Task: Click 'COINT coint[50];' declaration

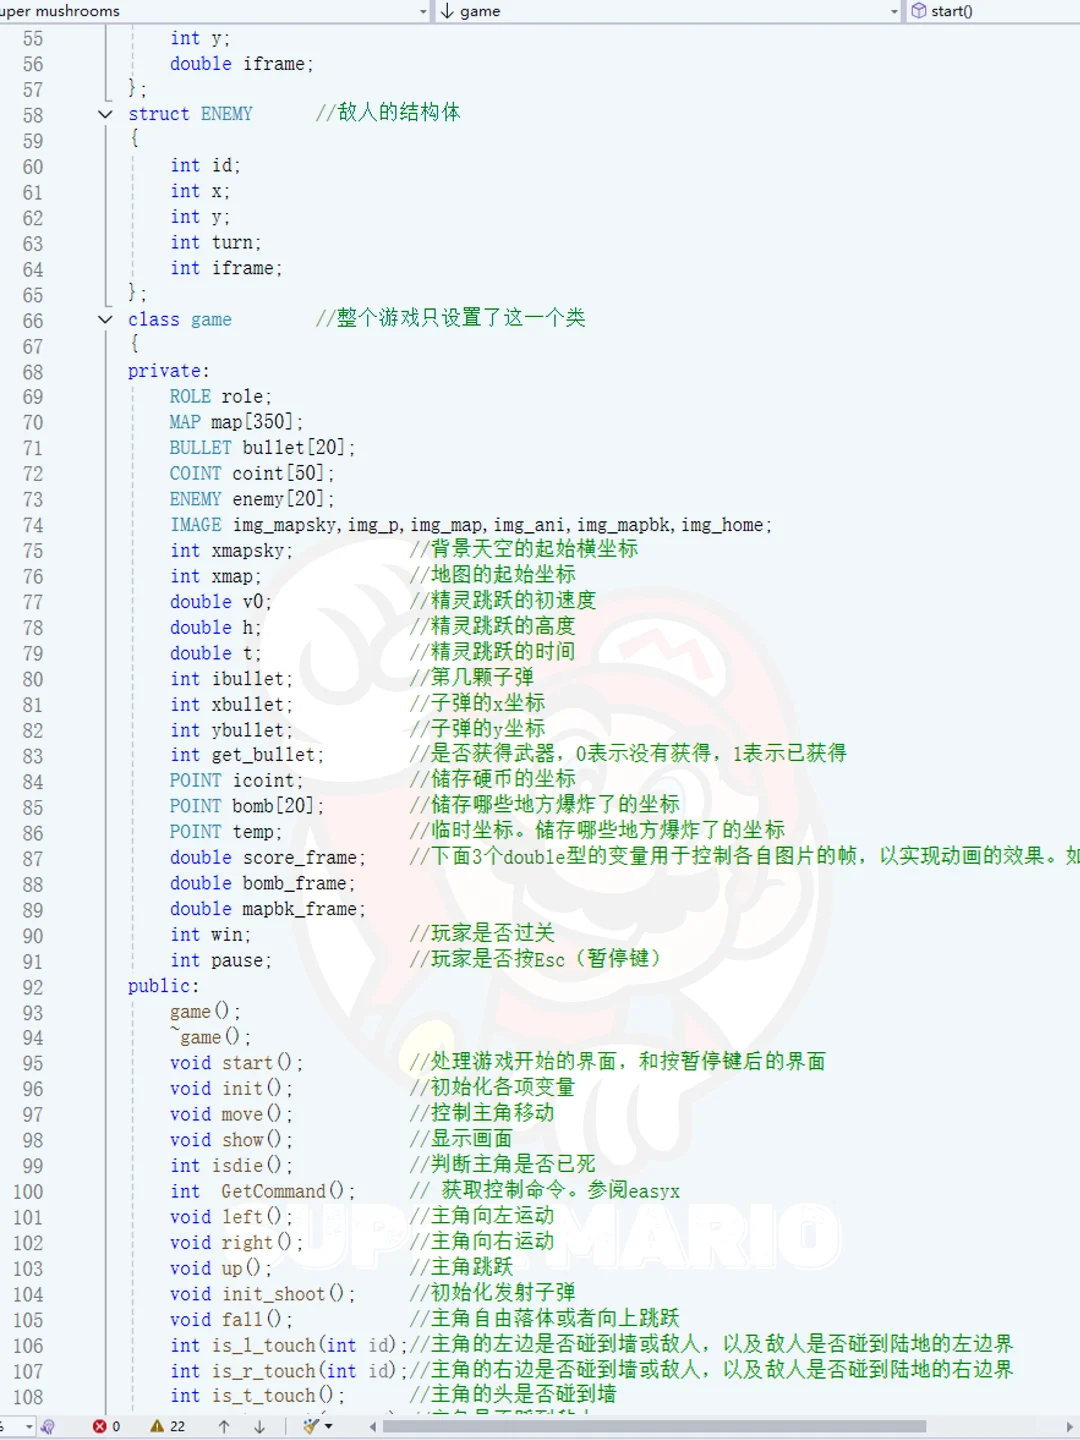Action: click(x=252, y=474)
